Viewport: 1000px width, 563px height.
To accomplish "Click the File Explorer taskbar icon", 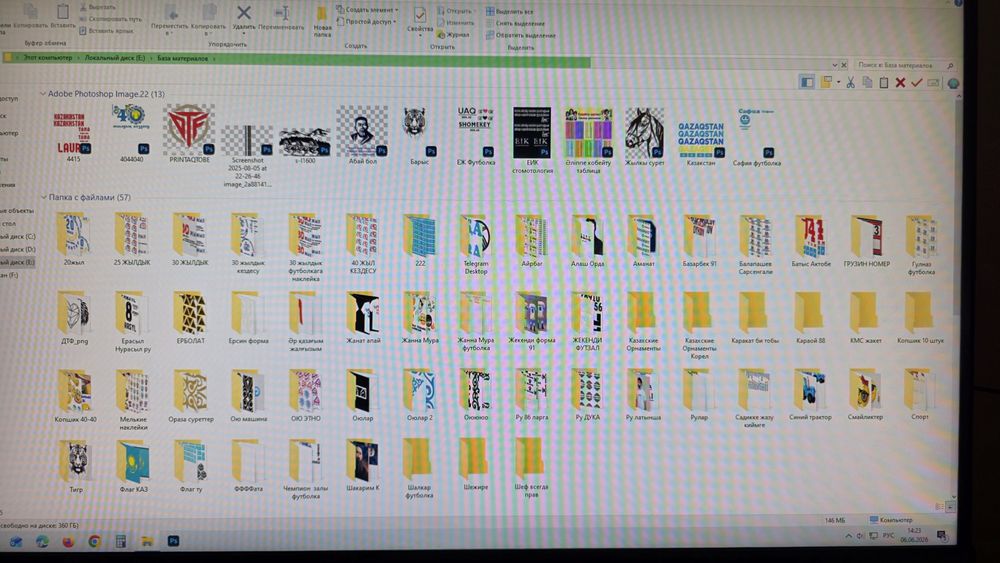I will coord(147,541).
